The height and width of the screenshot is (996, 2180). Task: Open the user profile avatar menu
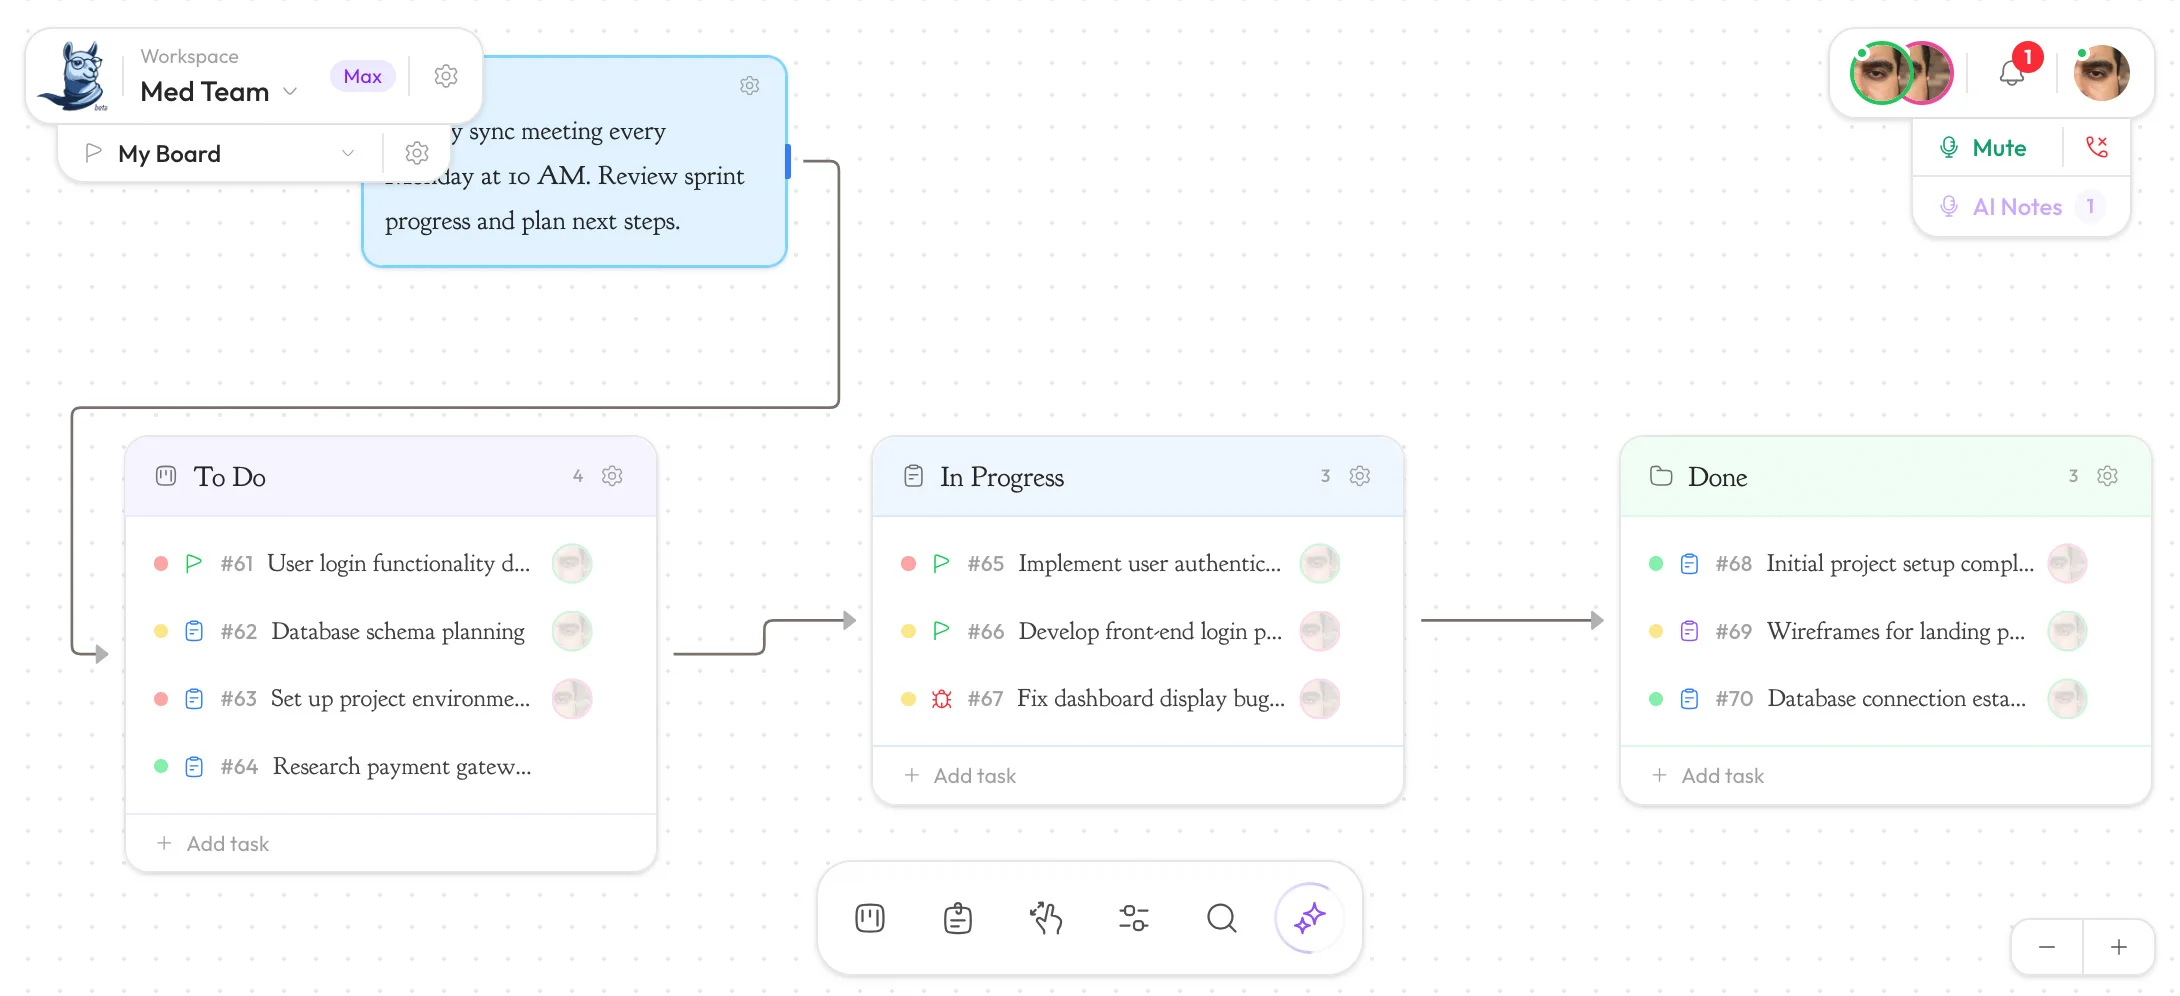(x=2101, y=73)
